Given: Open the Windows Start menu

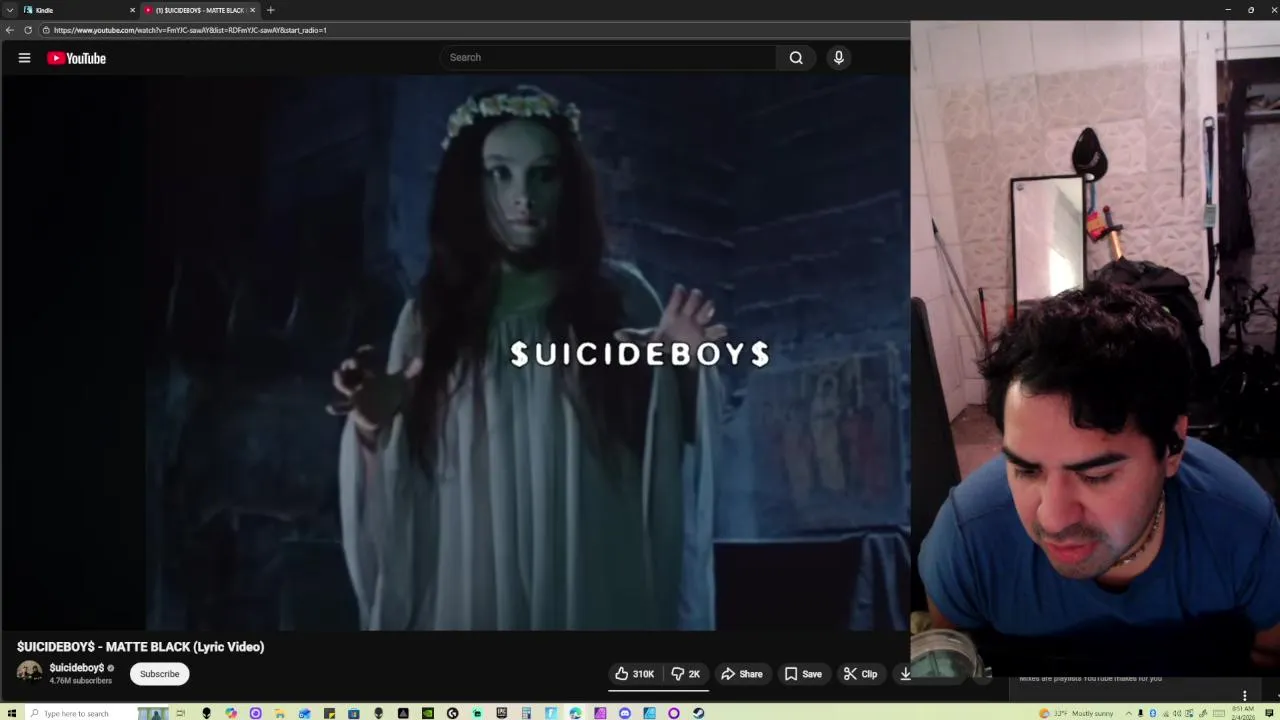Looking at the screenshot, I should (x=11, y=713).
